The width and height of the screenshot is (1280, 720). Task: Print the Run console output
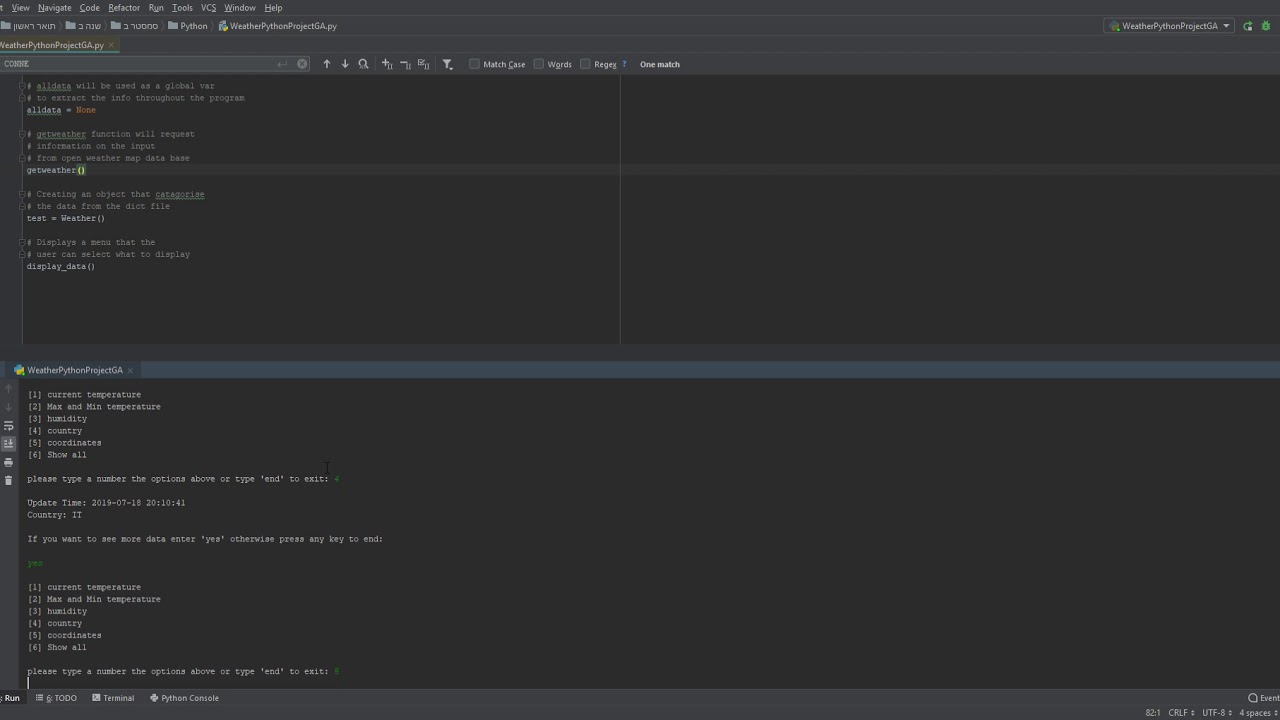(9, 462)
